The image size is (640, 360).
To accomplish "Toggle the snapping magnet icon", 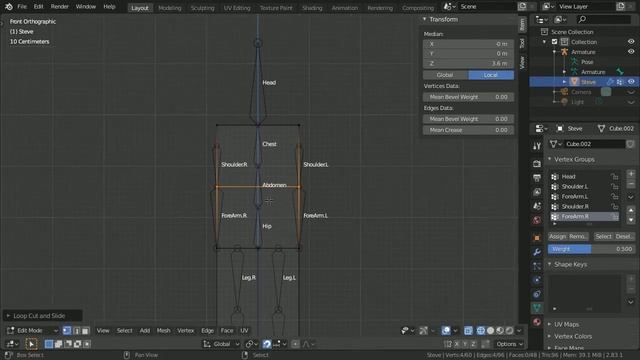I will click(267, 344).
